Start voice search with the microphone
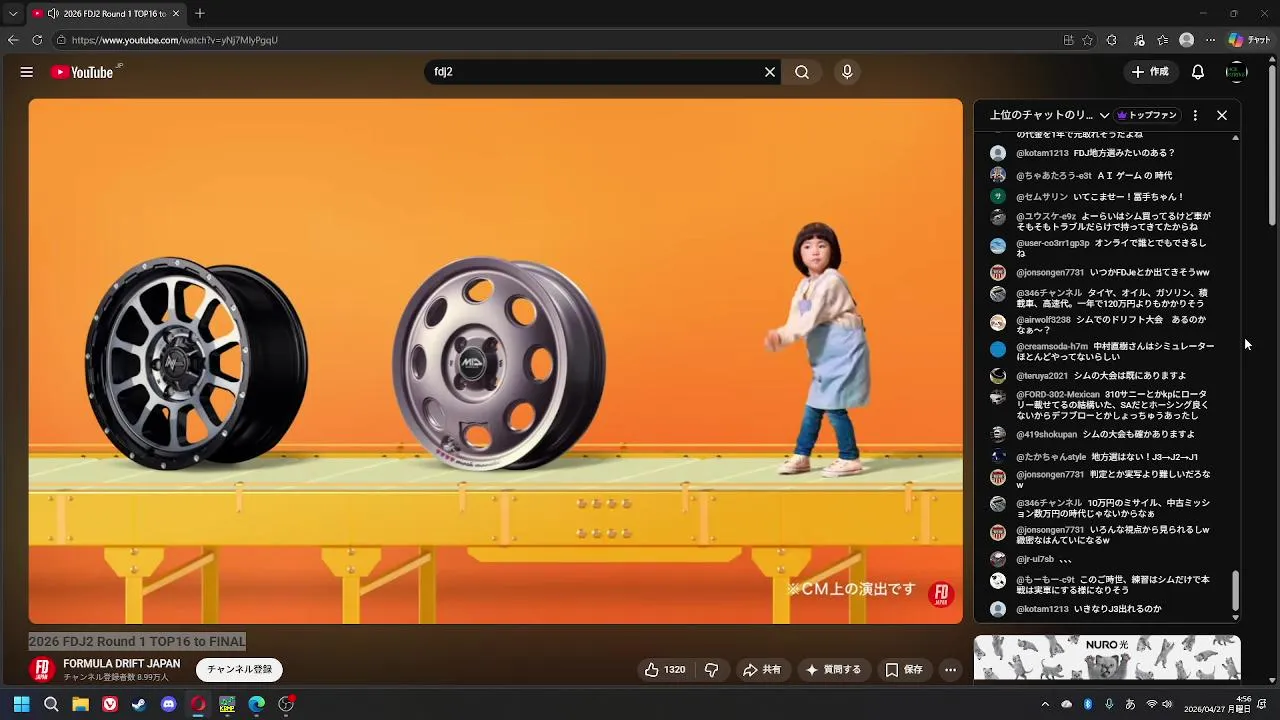 click(x=847, y=72)
